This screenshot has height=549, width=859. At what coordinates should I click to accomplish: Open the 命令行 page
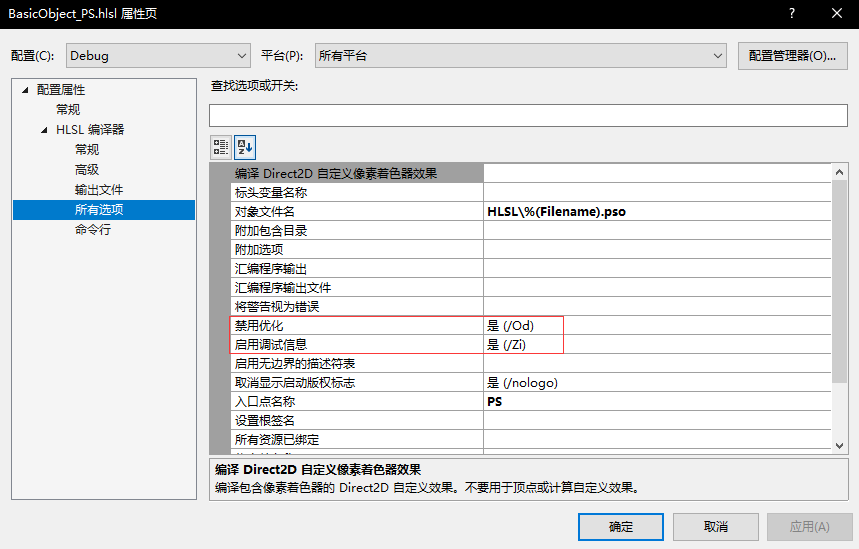93,230
